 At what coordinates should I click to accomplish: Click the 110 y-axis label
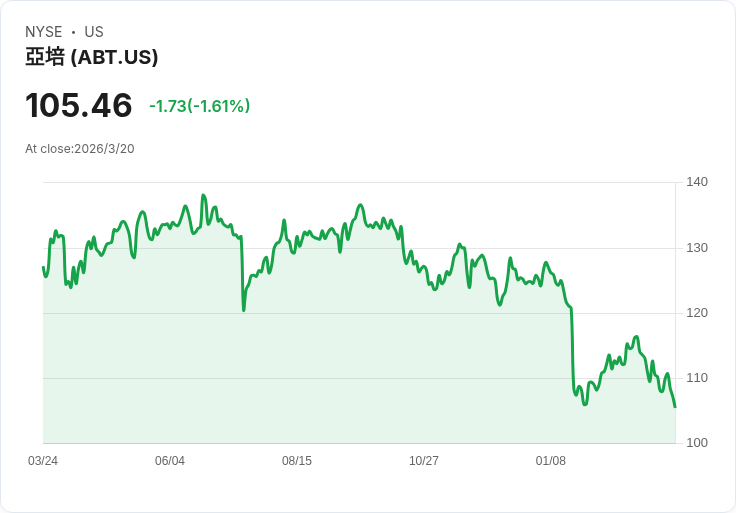tap(697, 378)
